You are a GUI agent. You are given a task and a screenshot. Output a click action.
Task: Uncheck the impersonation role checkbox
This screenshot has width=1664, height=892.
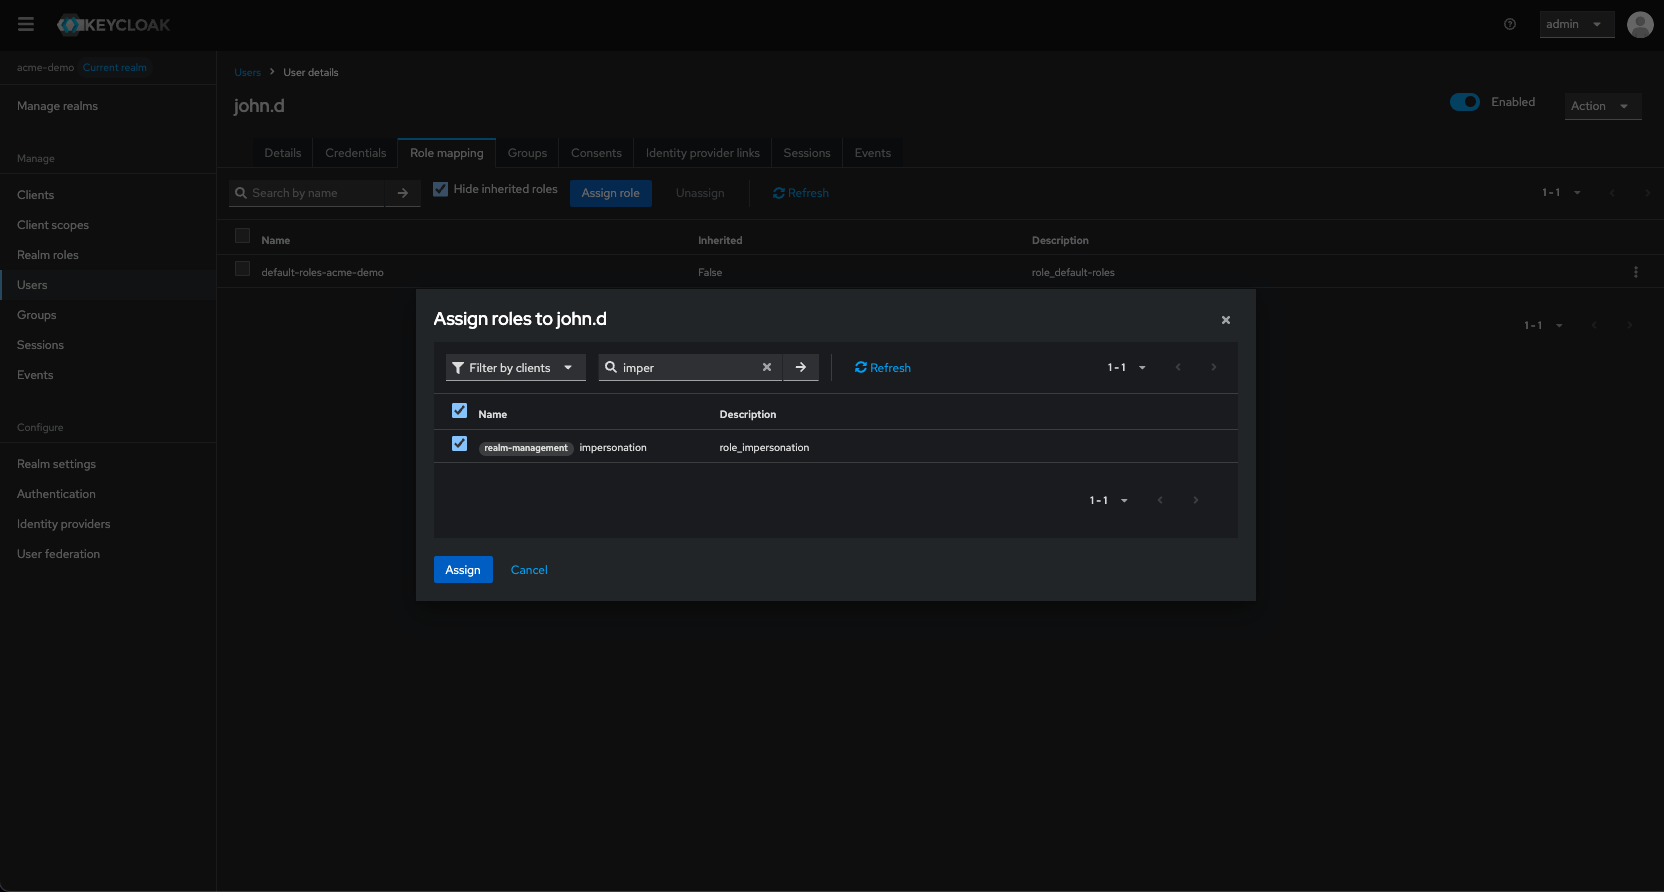(x=459, y=443)
